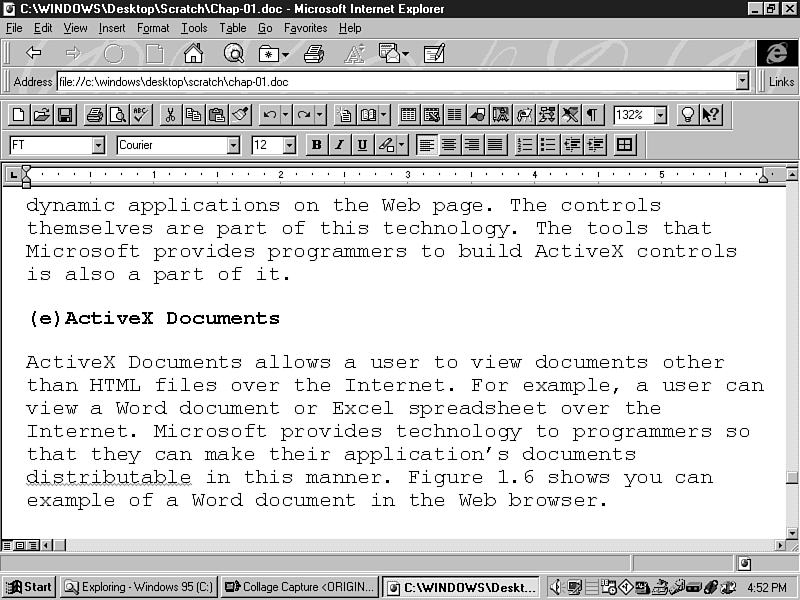Click the Home button in browser toolbar
This screenshot has width=800, height=600.
193,53
